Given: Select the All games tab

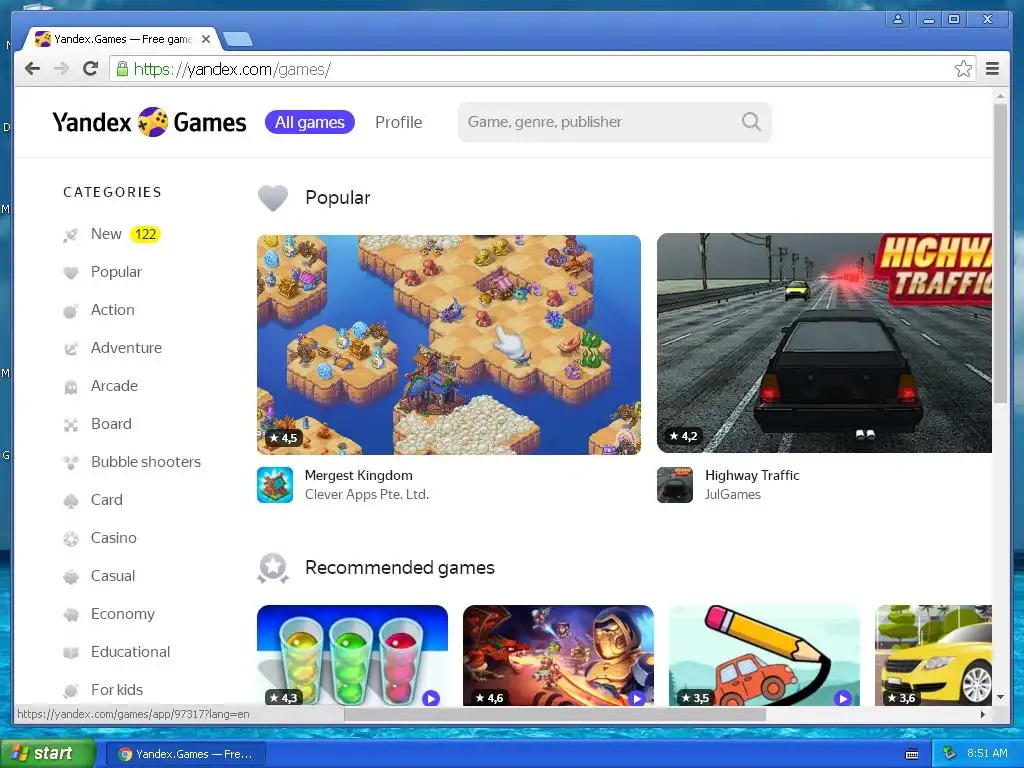Looking at the screenshot, I should [x=310, y=122].
